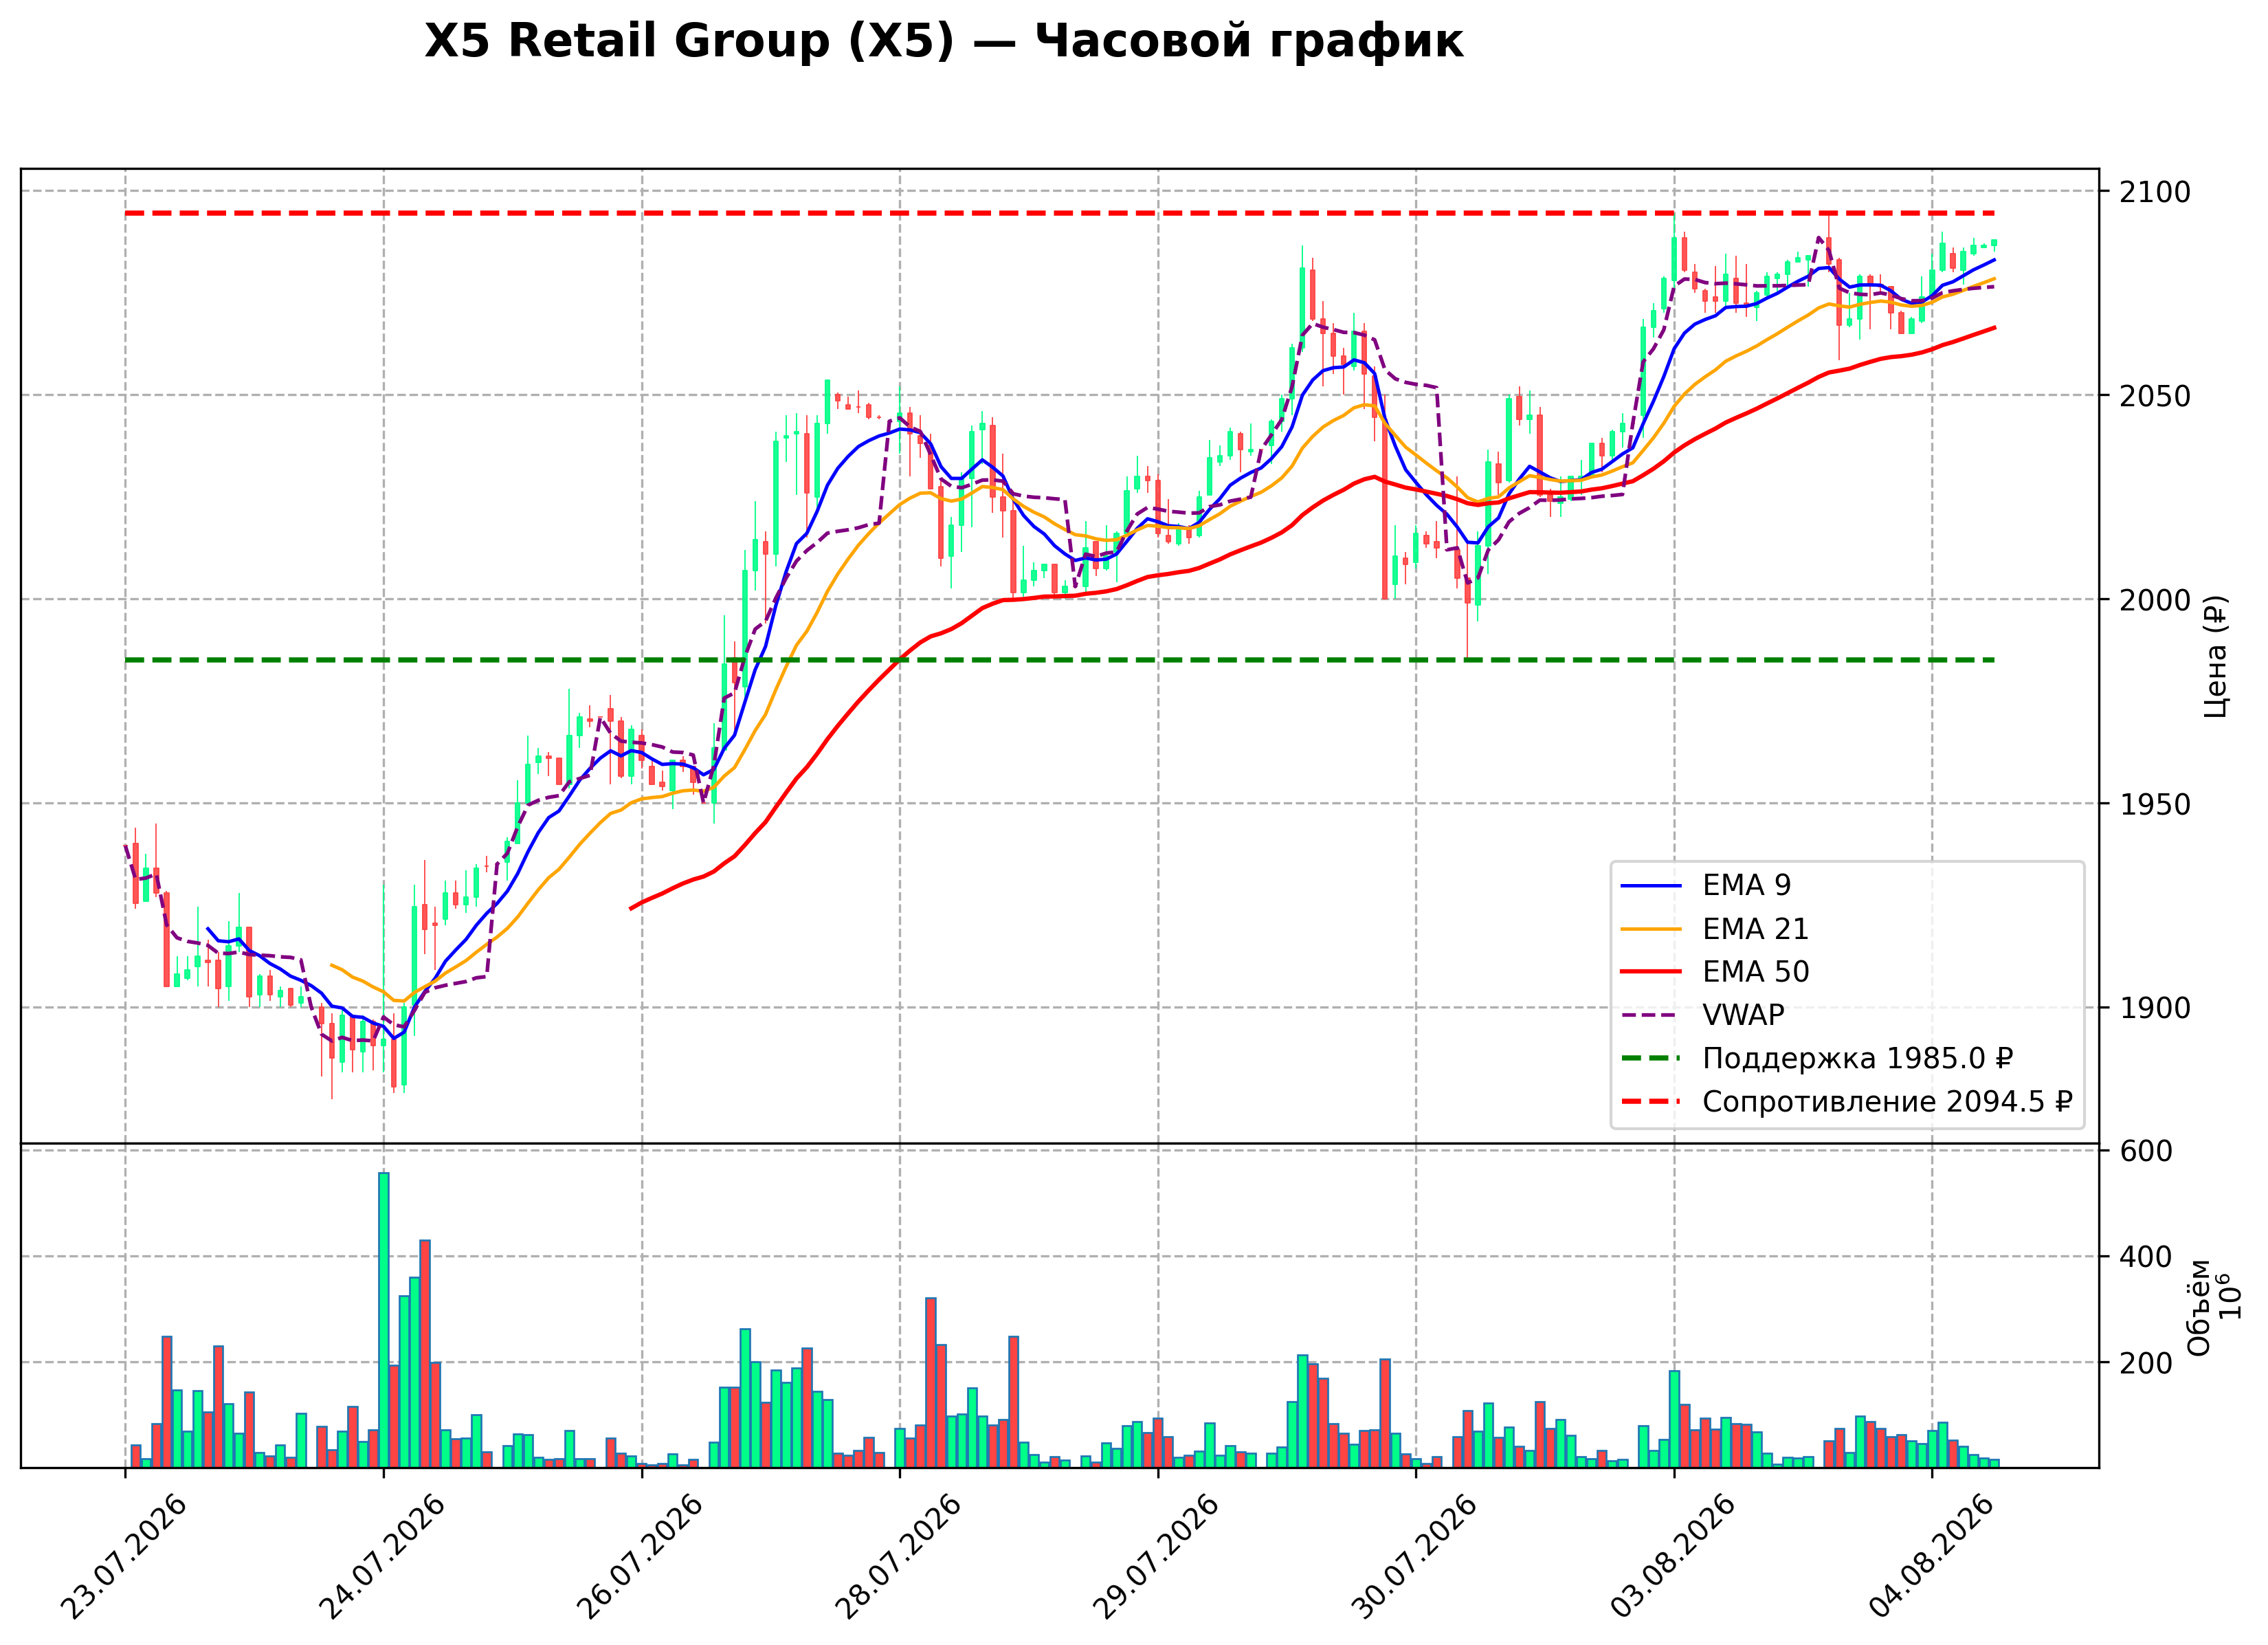The width and height of the screenshot is (2268, 1645).
Task: Click the 400 volume axis tick label
Action: [2146, 1257]
